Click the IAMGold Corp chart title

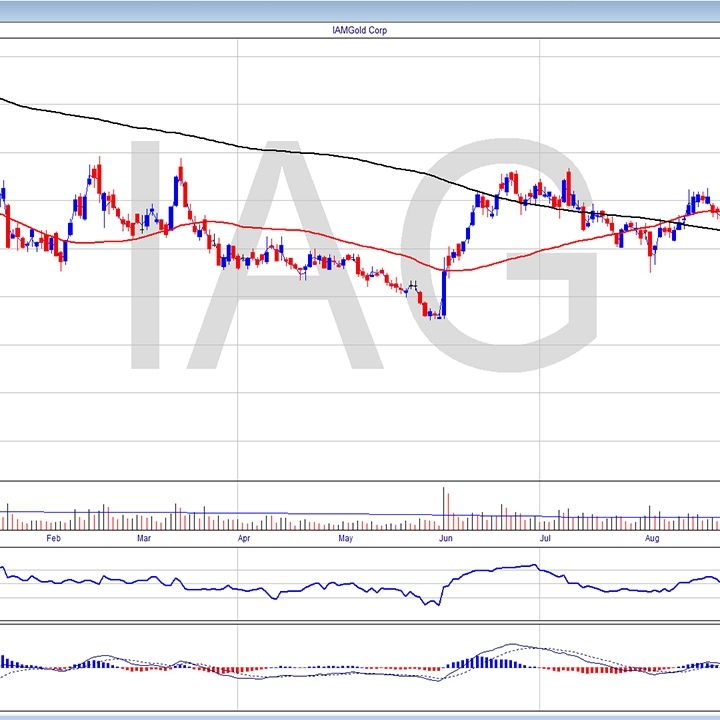click(x=359, y=31)
